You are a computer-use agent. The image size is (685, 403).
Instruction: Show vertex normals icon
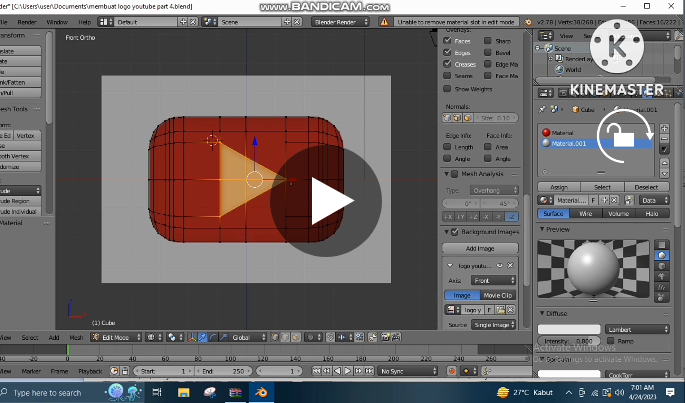pos(447,118)
